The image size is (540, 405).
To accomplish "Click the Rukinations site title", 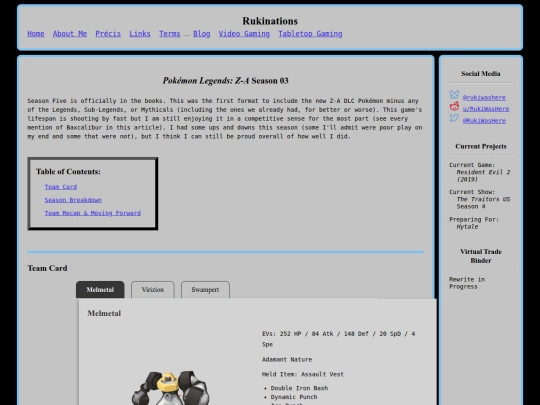I will 270,21.
